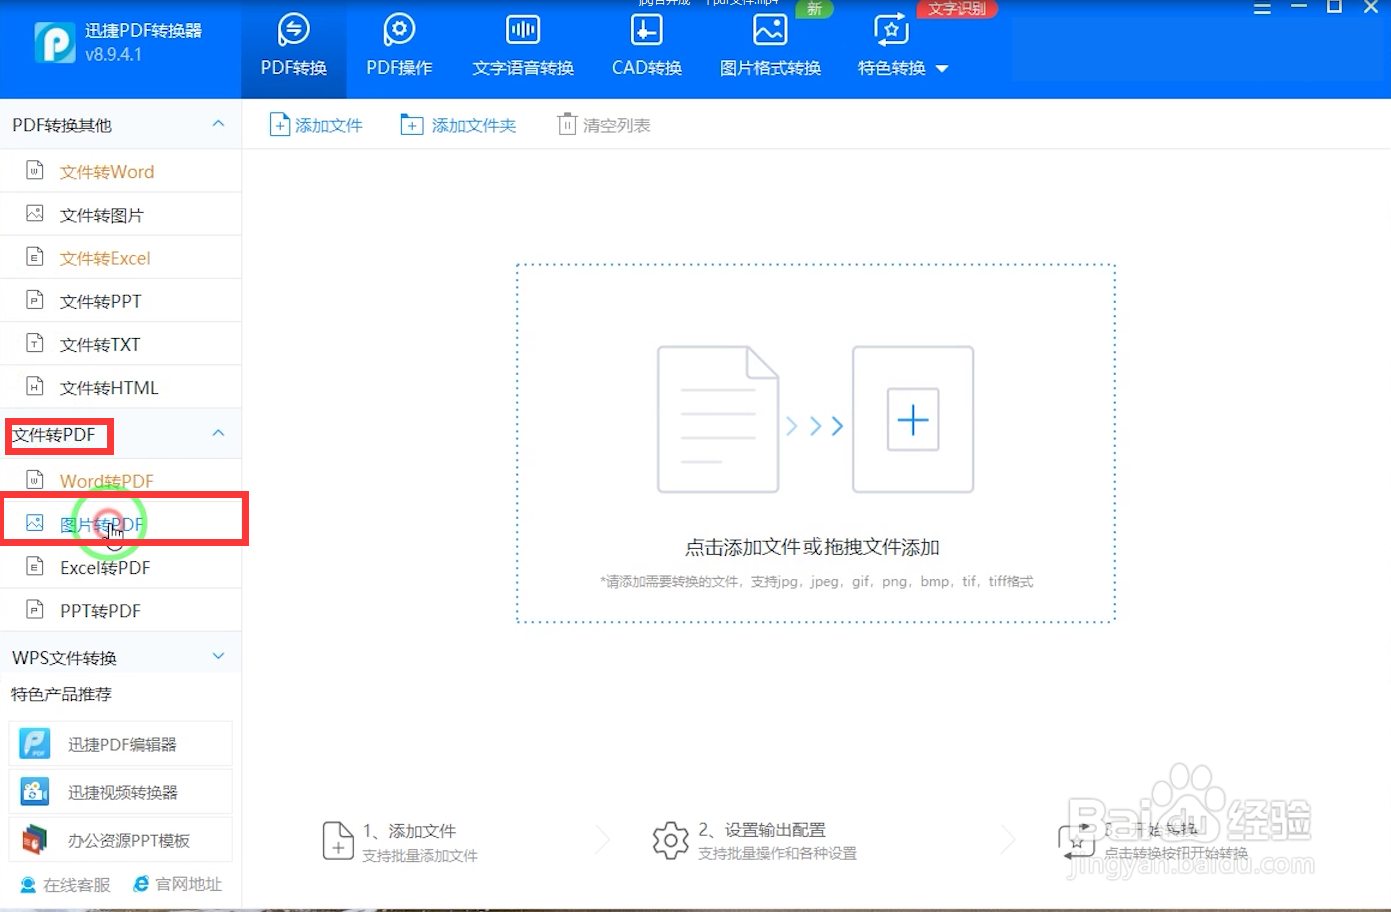Screen dimensions: 1391x912
Task: Select 文件转Word in sidebar
Action: 120,172
